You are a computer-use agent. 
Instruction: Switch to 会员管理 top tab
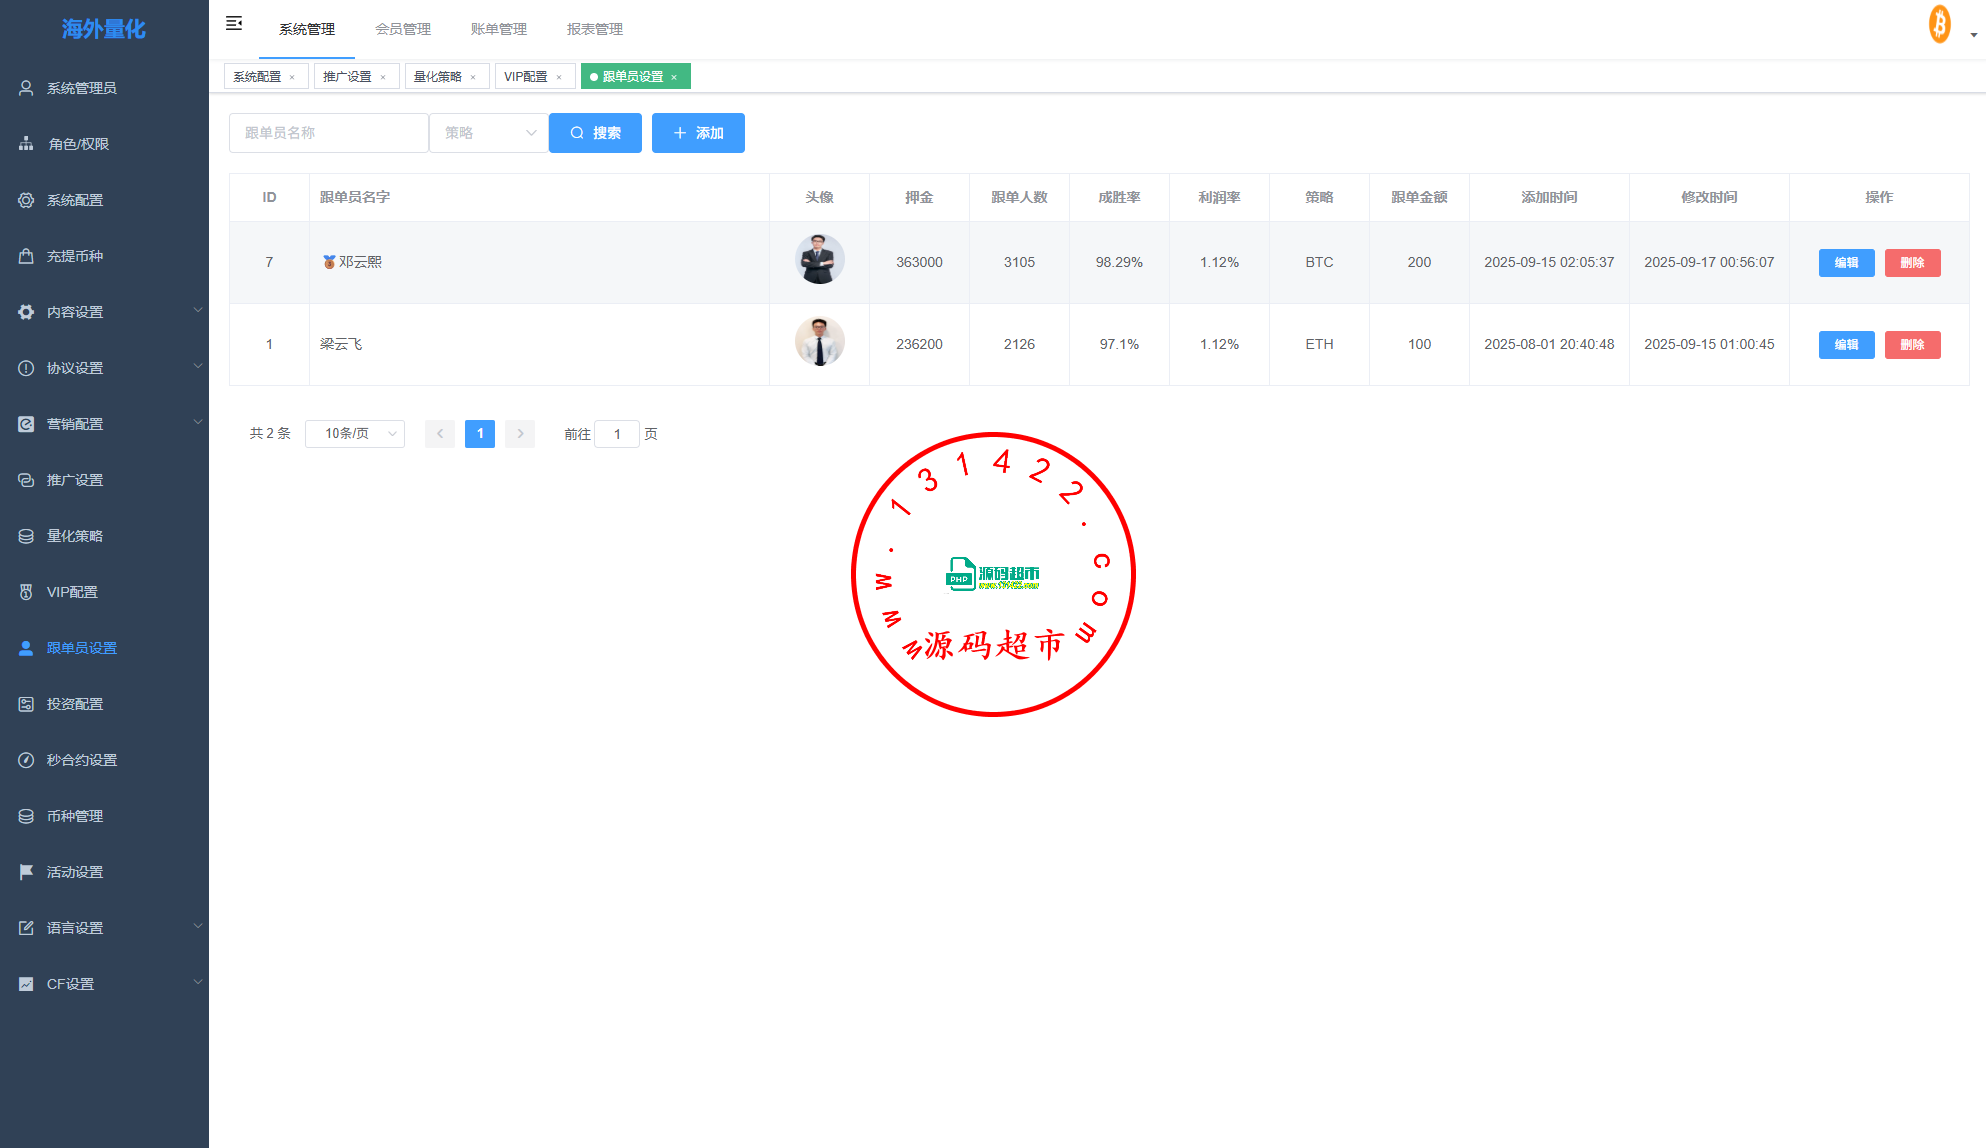(403, 29)
